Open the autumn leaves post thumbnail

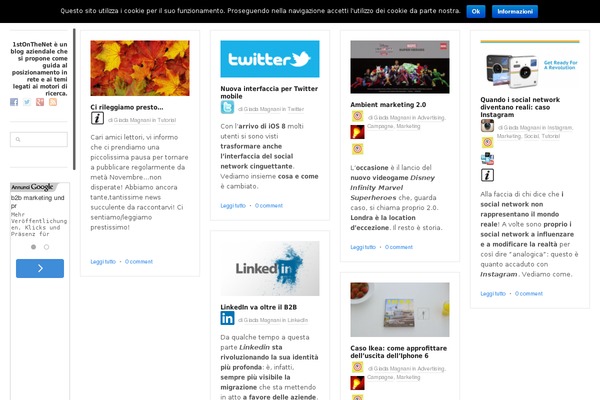click(x=140, y=68)
